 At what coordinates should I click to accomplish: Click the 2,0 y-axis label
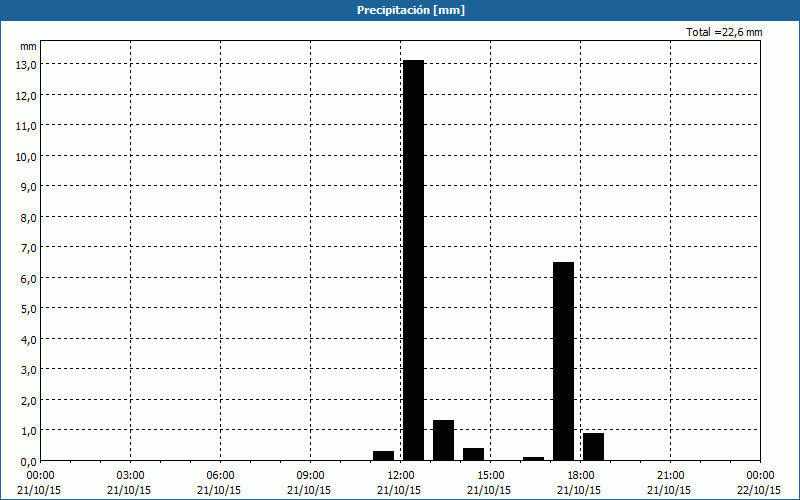[x=29, y=400]
